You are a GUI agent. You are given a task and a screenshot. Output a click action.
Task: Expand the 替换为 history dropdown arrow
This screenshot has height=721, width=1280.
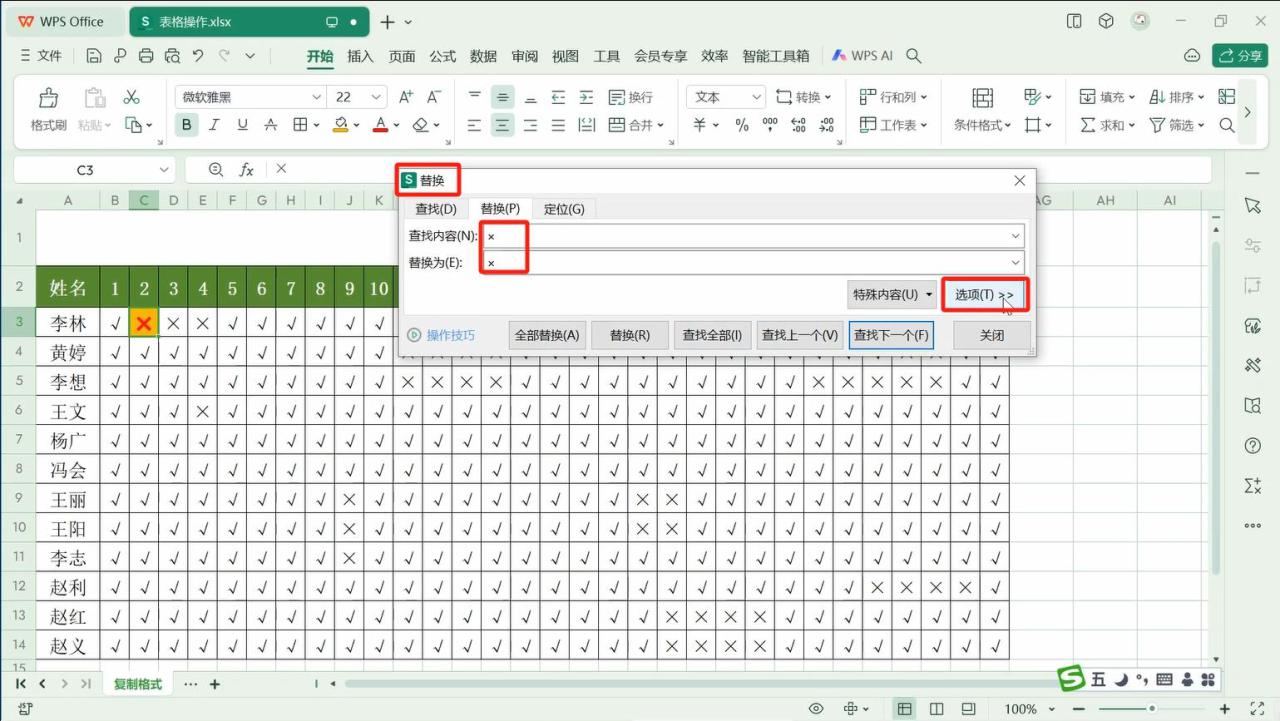1016,263
